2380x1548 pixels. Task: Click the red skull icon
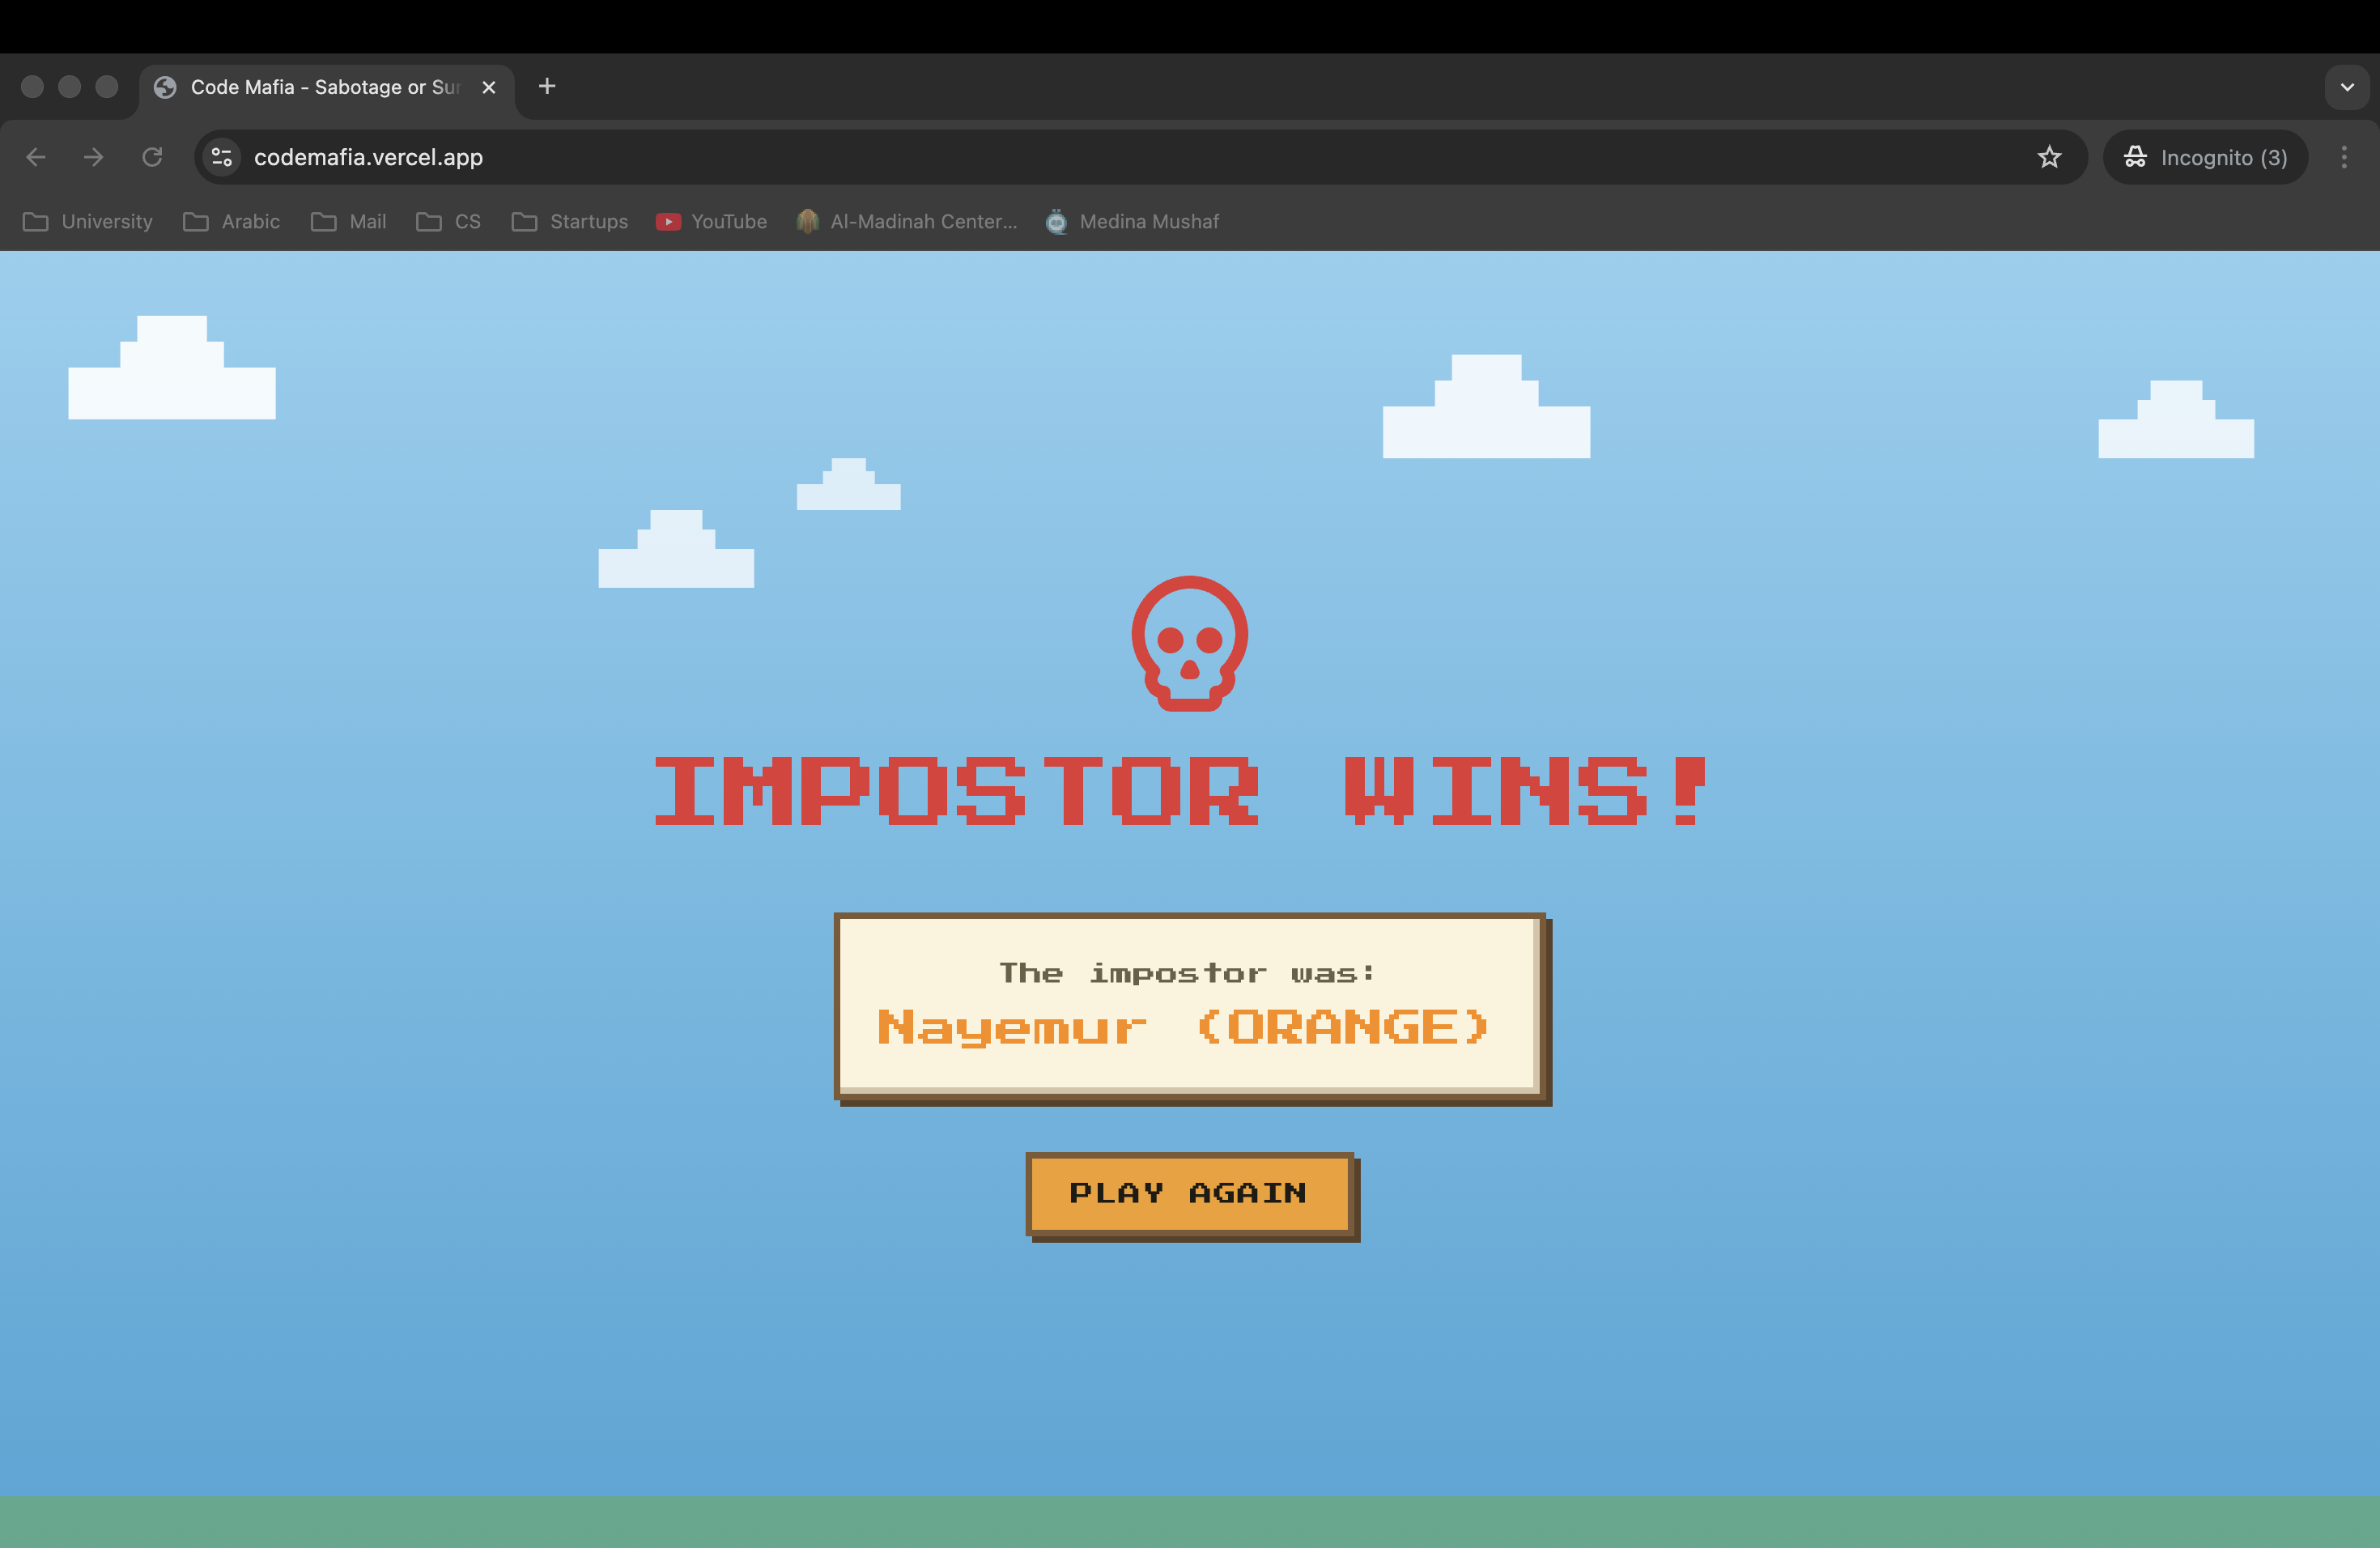point(1189,644)
